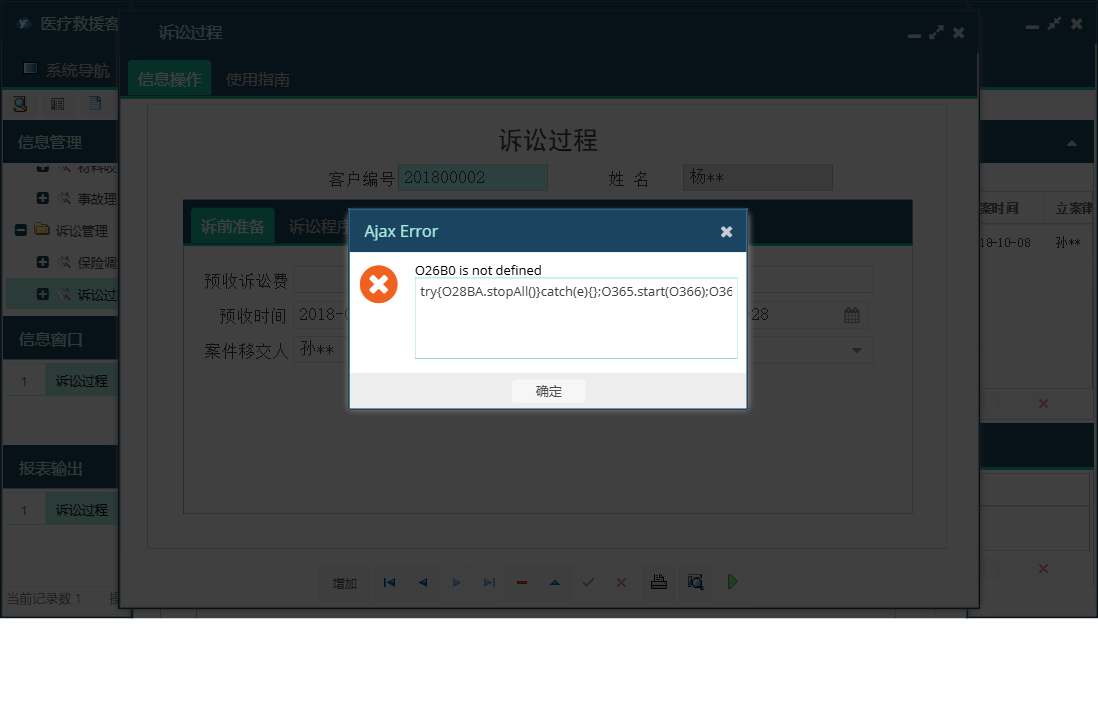The height and width of the screenshot is (705, 1098).
Task: Select the magnifier icon above 信息管理
Action: pyautogui.click(x=19, y=103)
